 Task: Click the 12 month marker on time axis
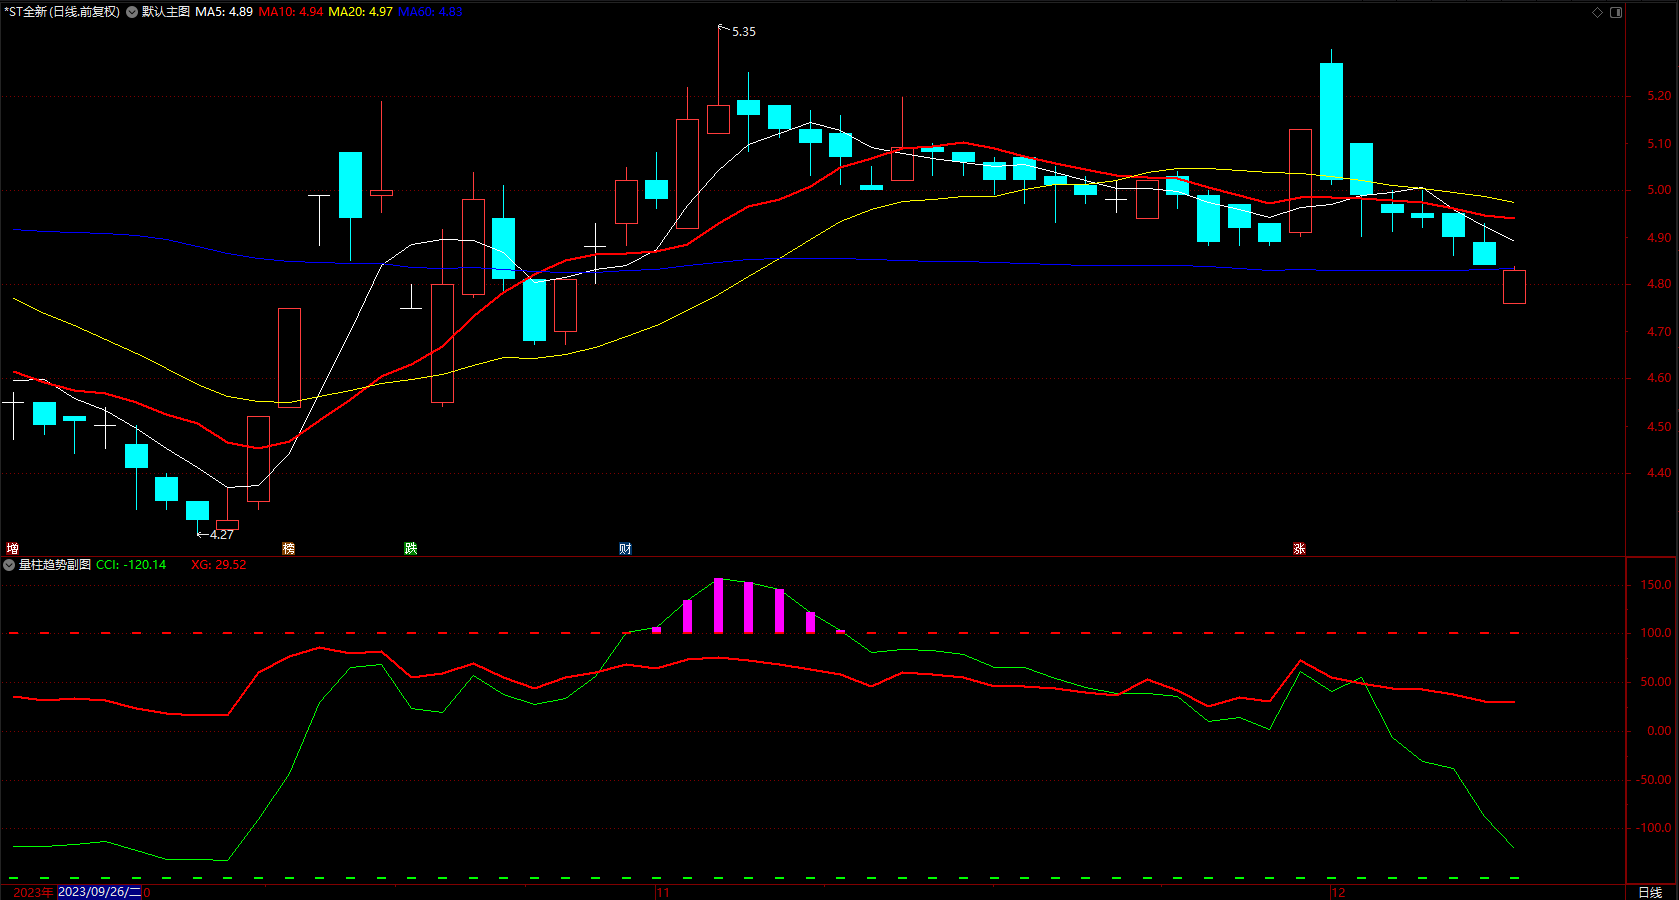(x=1338, y=892)
